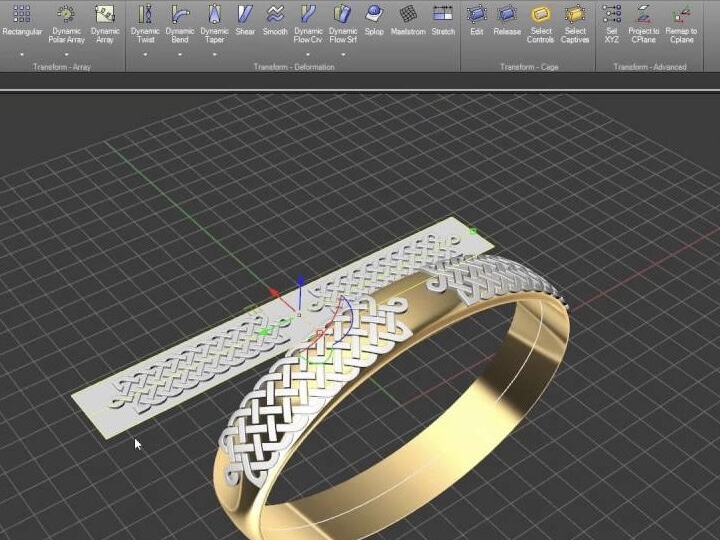Choose the Dynamic Twist deformation tool
Viewport: 720px width, 540px height.
tap(145, 16)
